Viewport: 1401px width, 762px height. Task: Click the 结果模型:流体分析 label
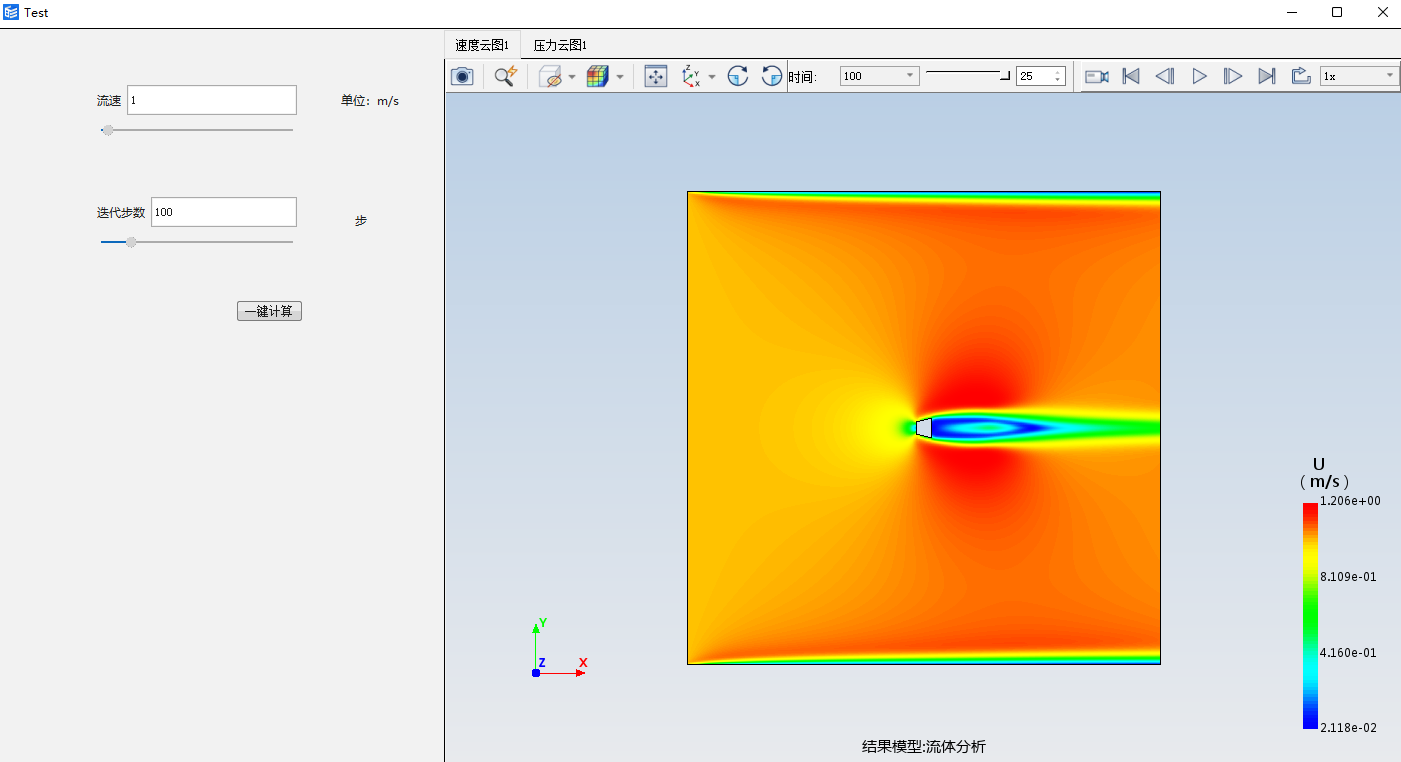[924, 746]
